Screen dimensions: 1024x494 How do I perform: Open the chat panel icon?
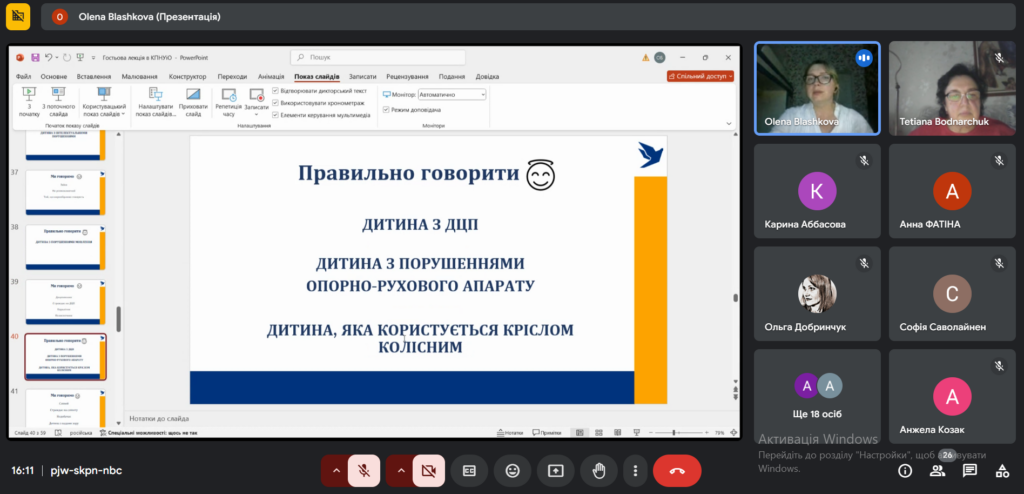pyautogui.click(x=968, y=470)
